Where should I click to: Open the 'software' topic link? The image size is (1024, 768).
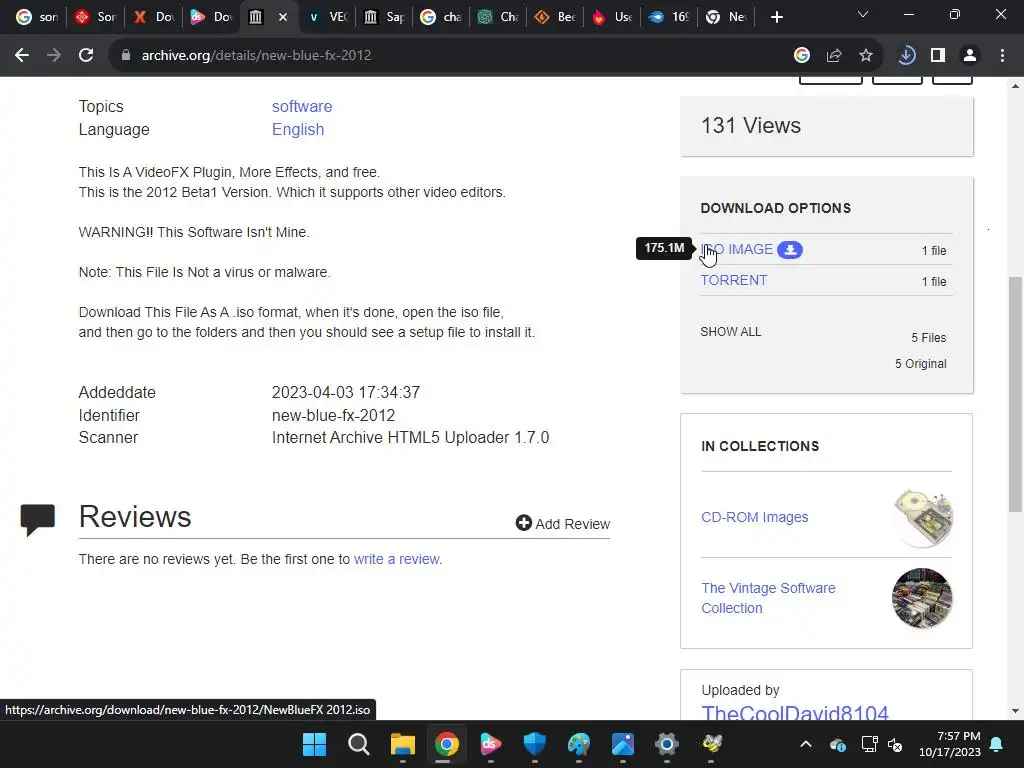click(x=302, y=106)
